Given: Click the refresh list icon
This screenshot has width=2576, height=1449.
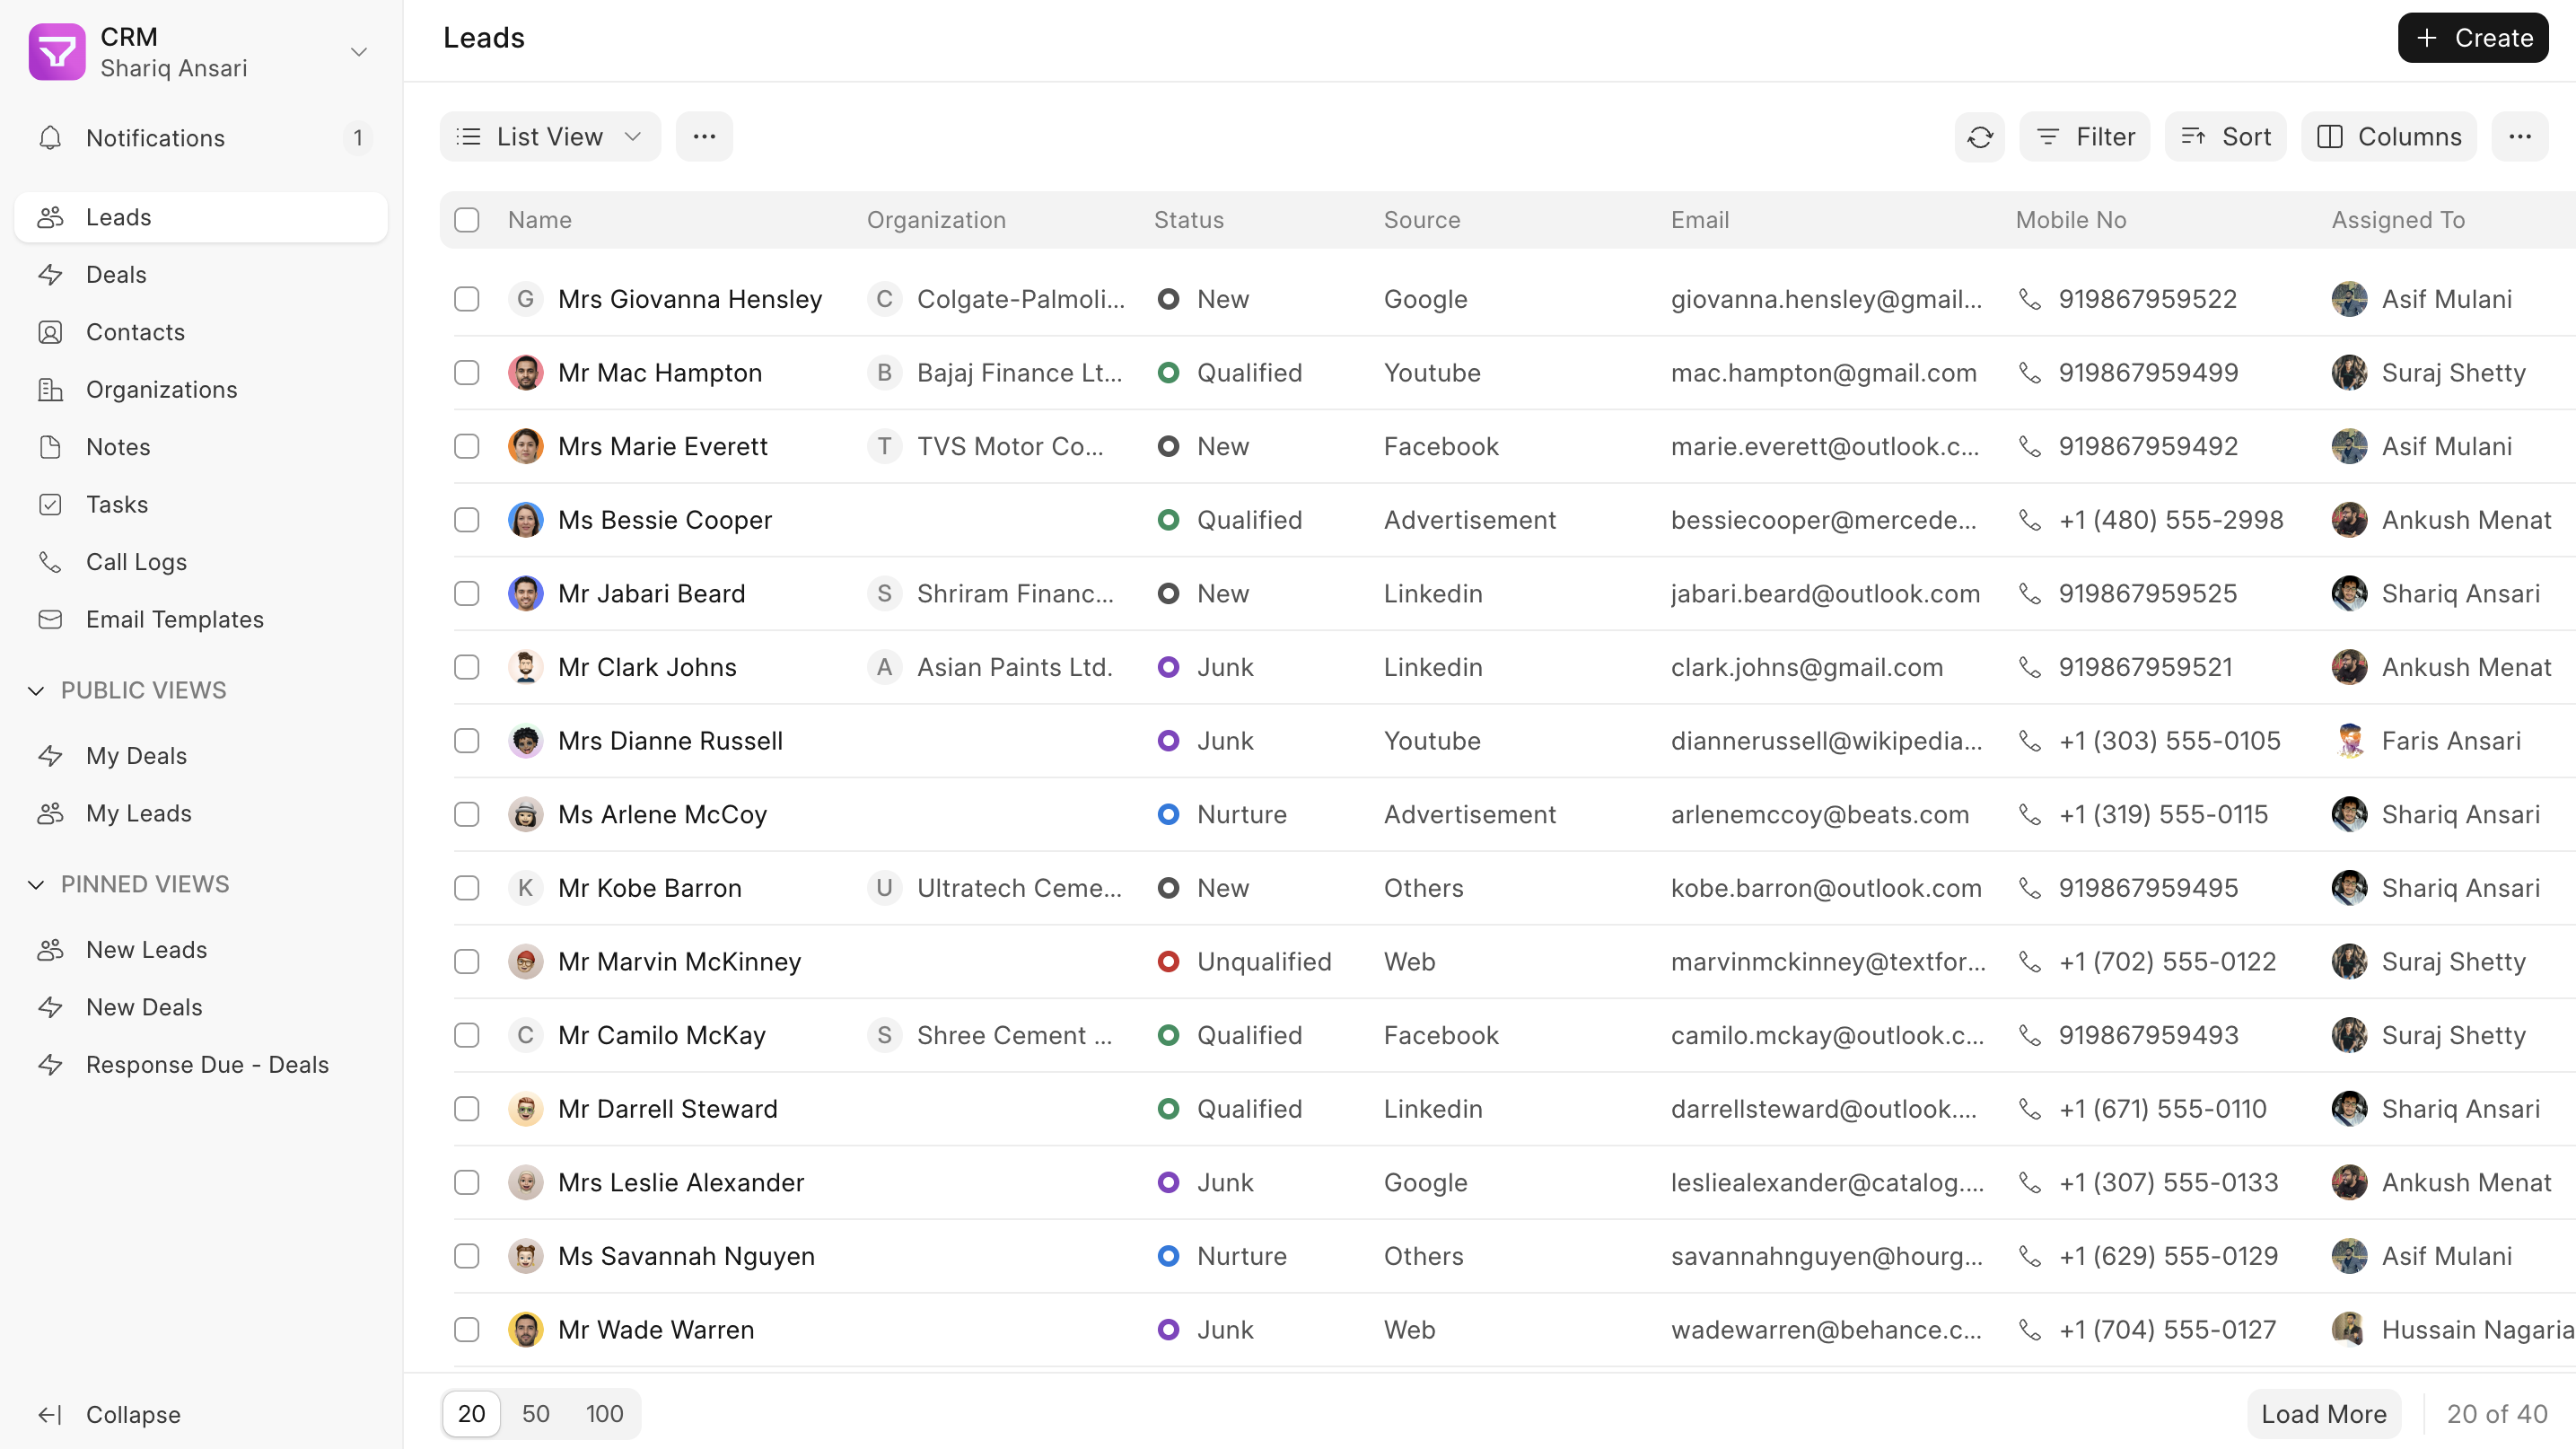Looking at the screenshot, I should pos(1979,137).
